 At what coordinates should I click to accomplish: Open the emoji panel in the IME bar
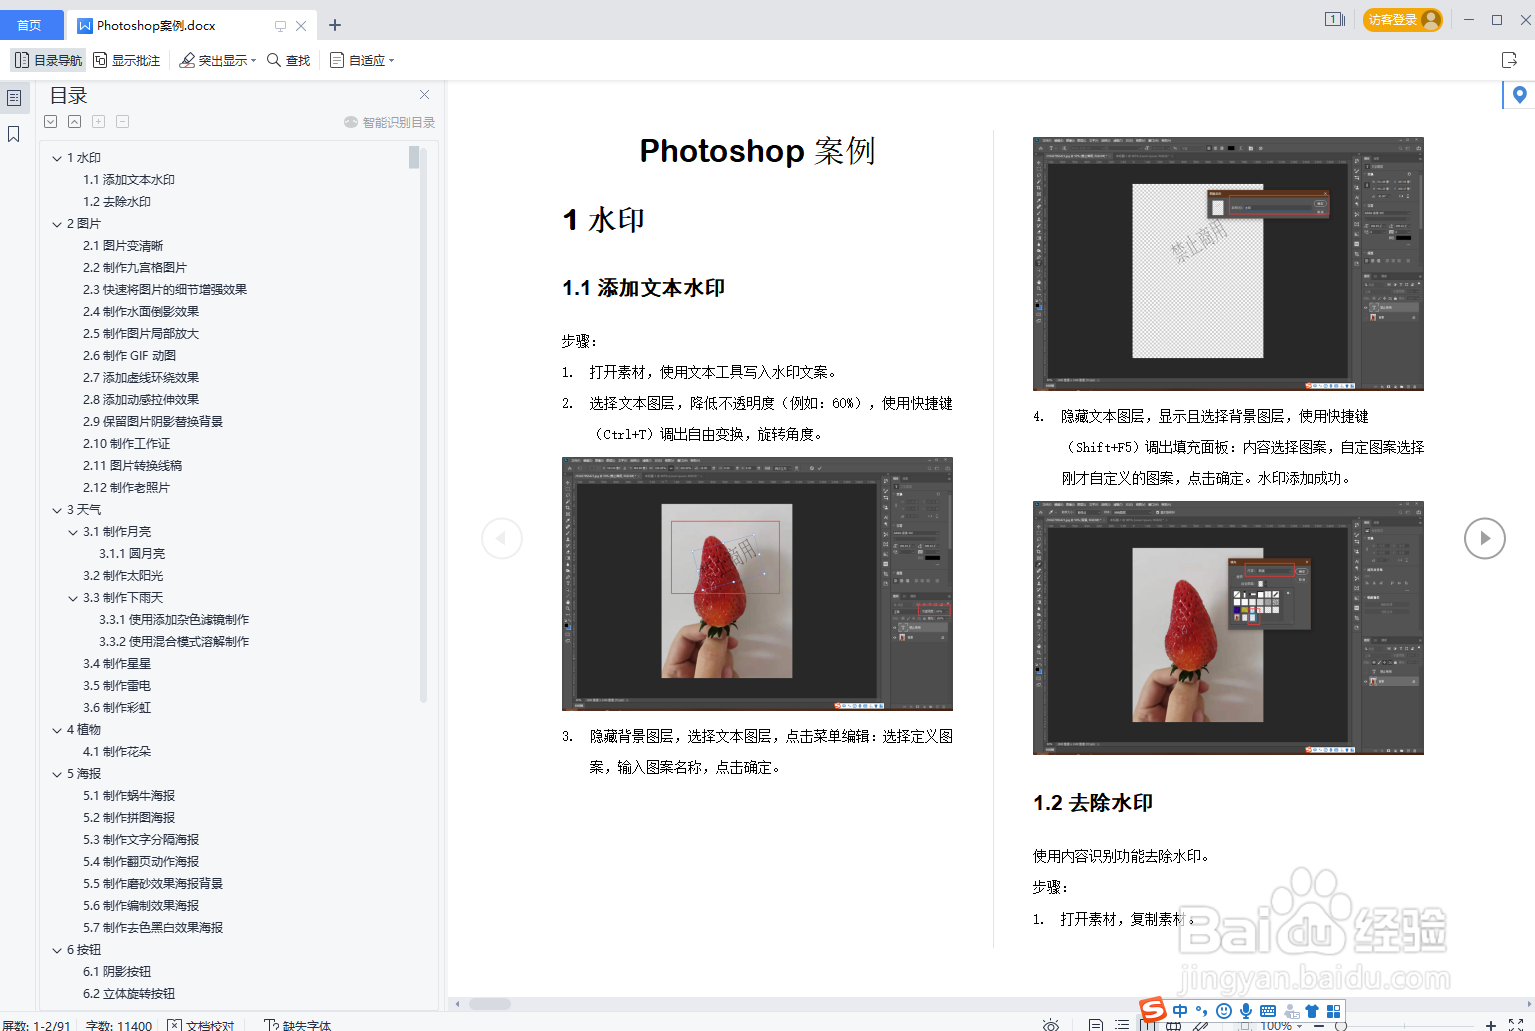pyautogui.click(x=1224, y=1011)
